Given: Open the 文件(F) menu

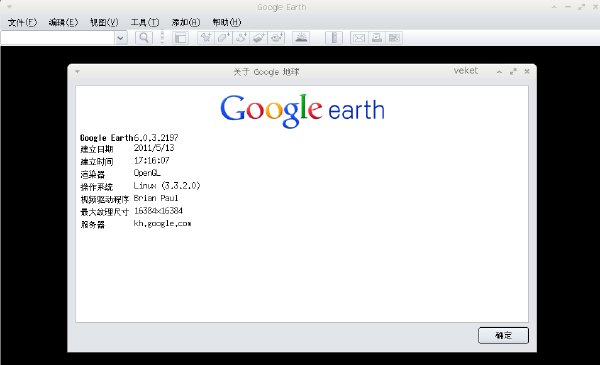Looking at the screenshot, I should point(22,22).
